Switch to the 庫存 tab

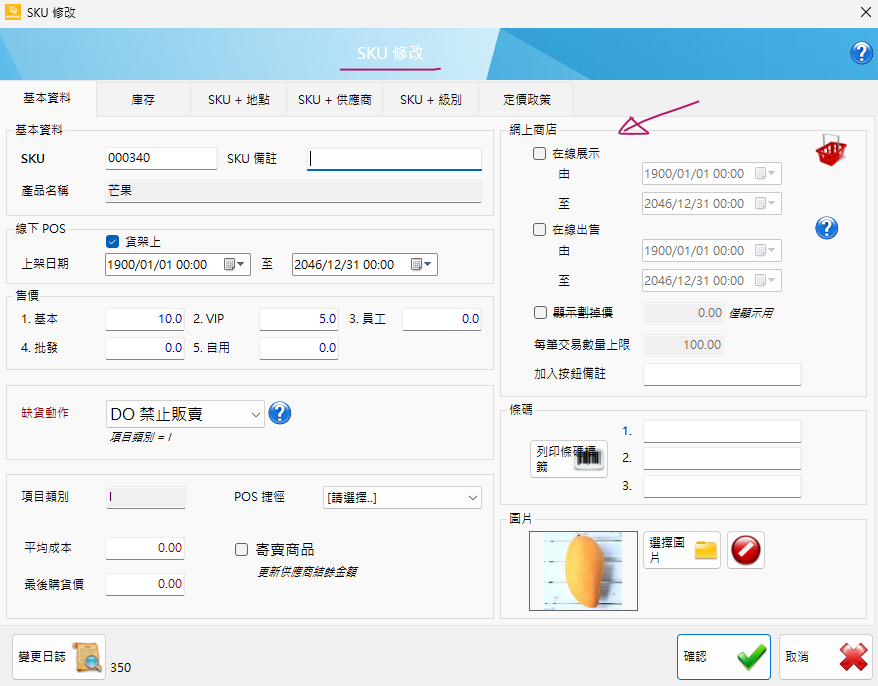tap(143, 100)
